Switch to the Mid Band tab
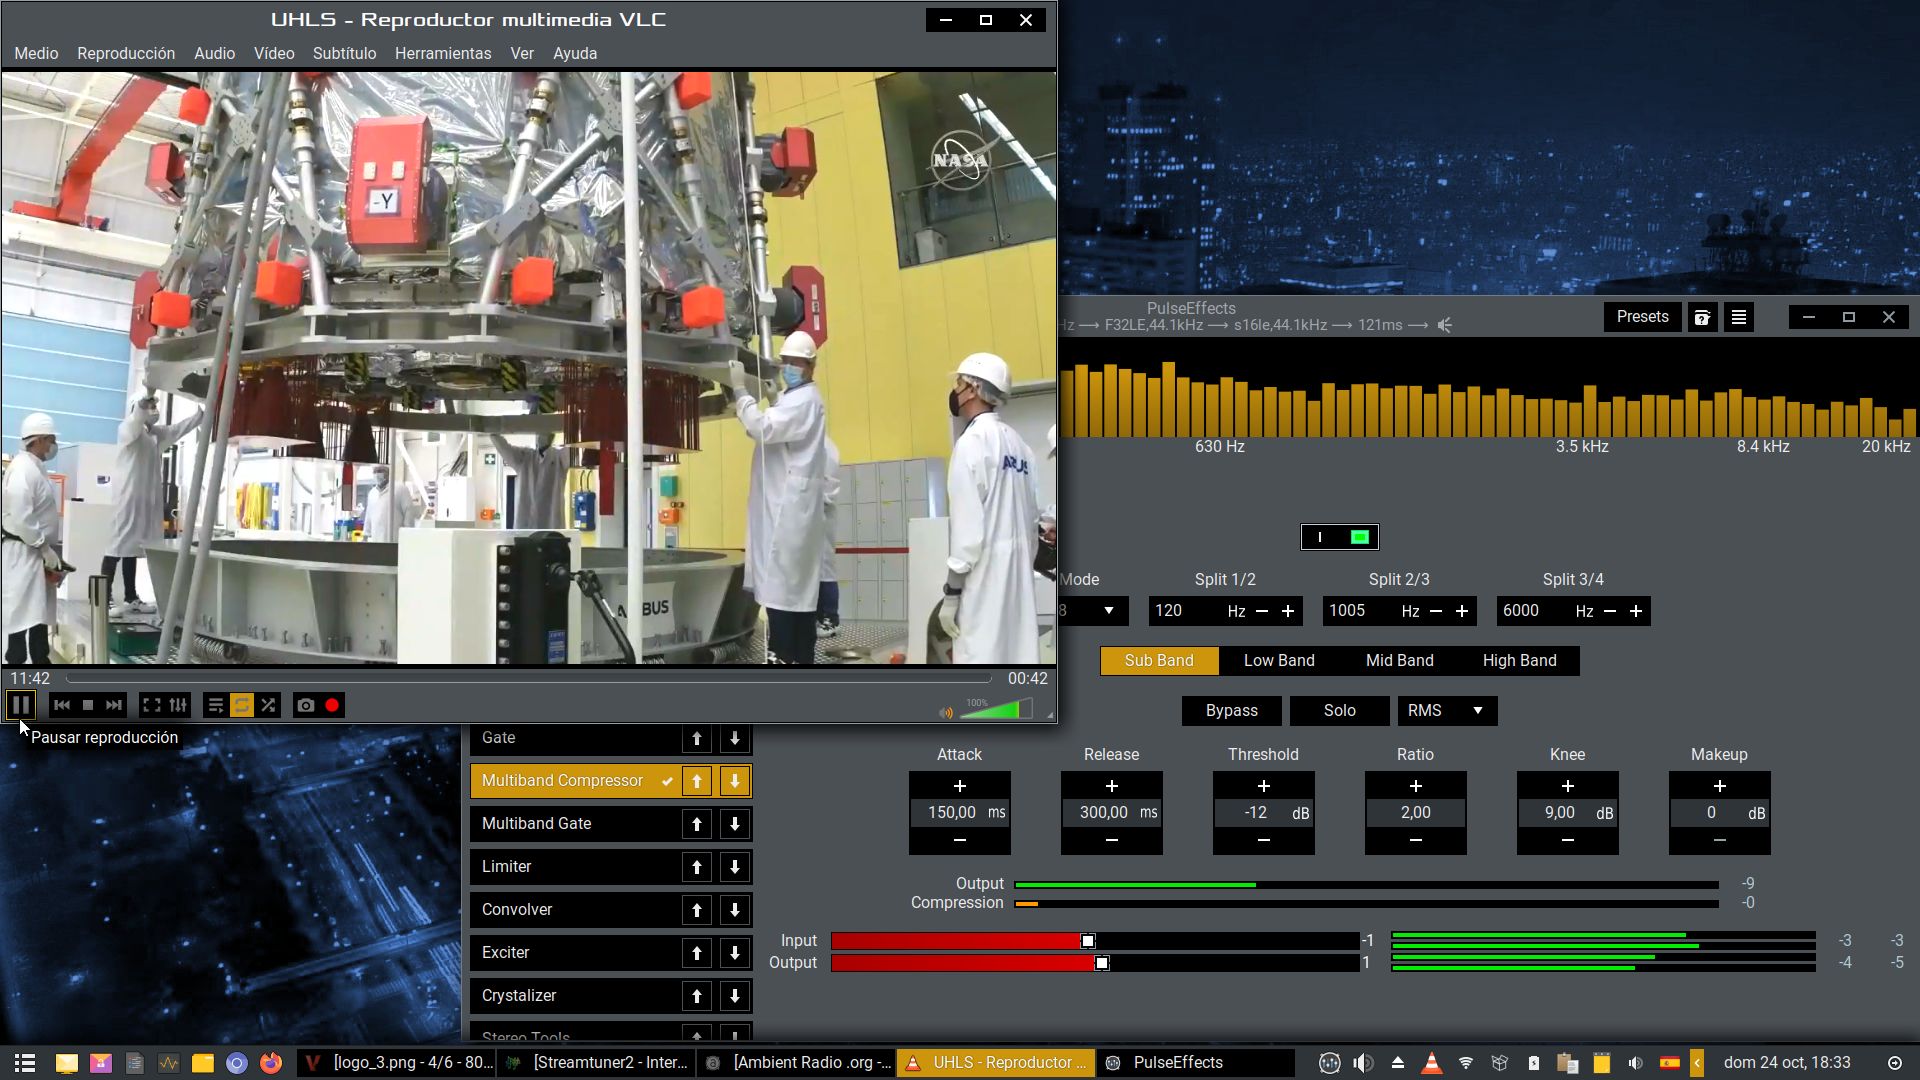The height and width of the screenshot is (1080, 1920). pos(1400,661)
